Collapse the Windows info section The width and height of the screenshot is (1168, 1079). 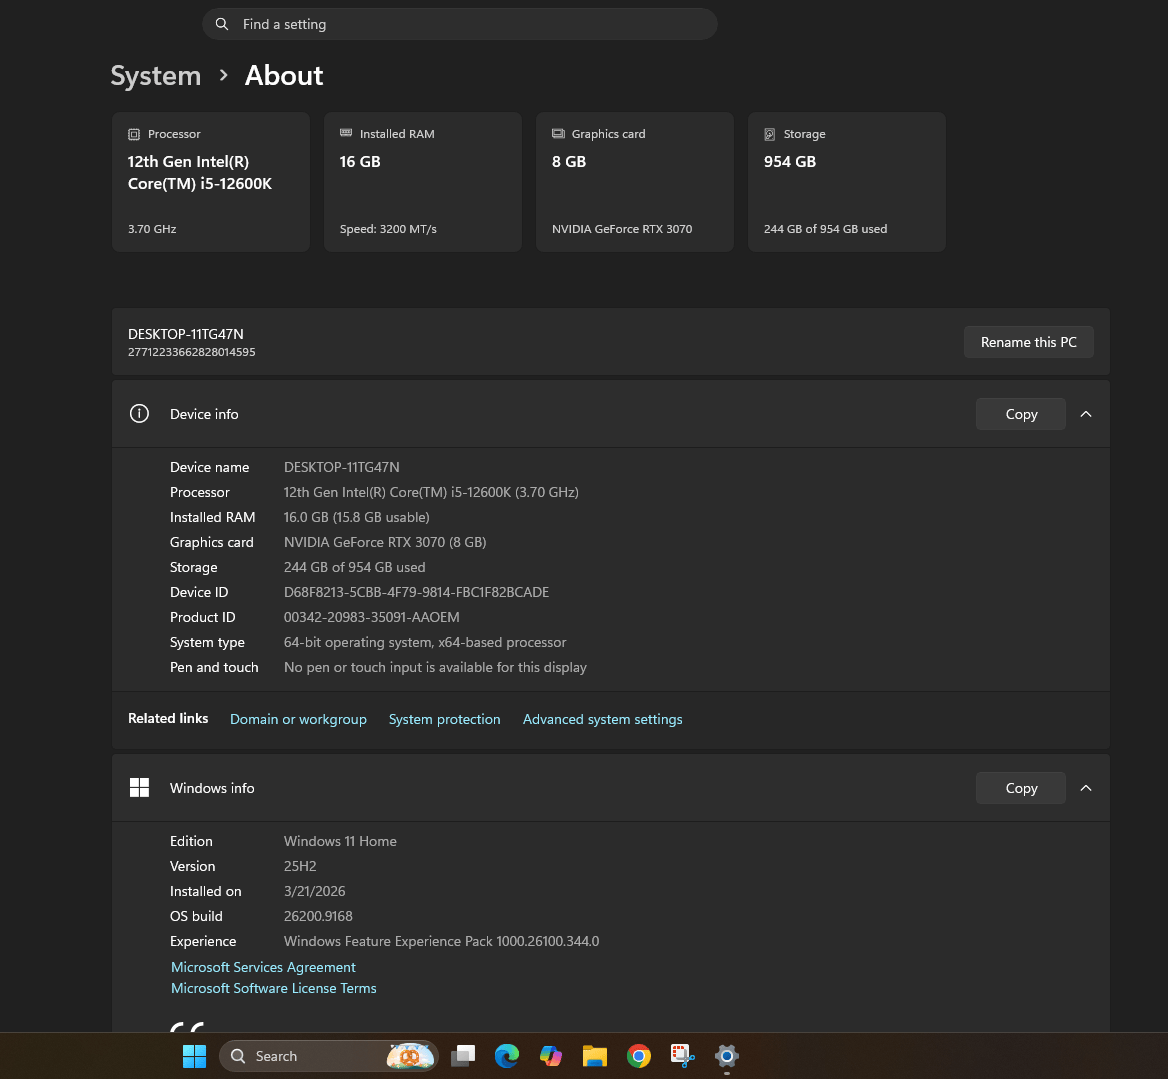(x=1086, y=788)
